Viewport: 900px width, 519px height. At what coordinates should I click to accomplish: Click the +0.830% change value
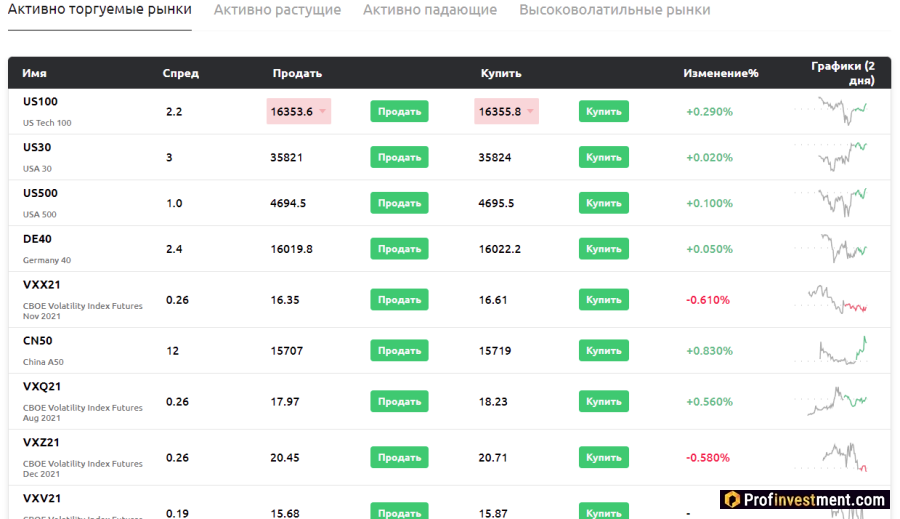pos(709,351)
